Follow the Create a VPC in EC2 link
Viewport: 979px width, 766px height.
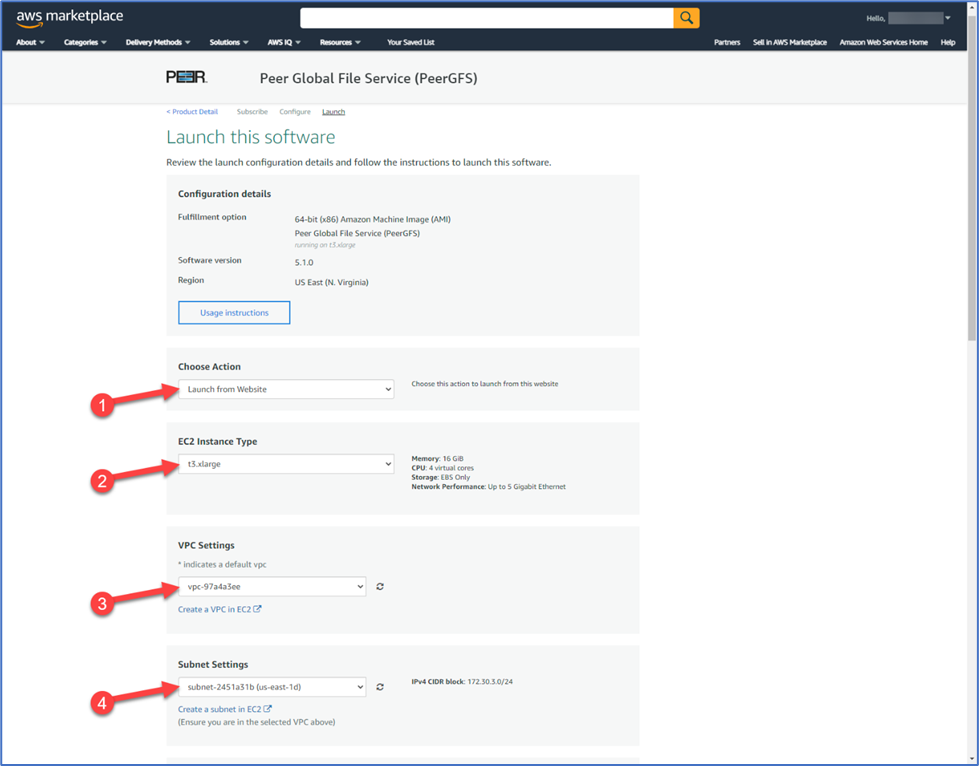[x=219, y=609]
